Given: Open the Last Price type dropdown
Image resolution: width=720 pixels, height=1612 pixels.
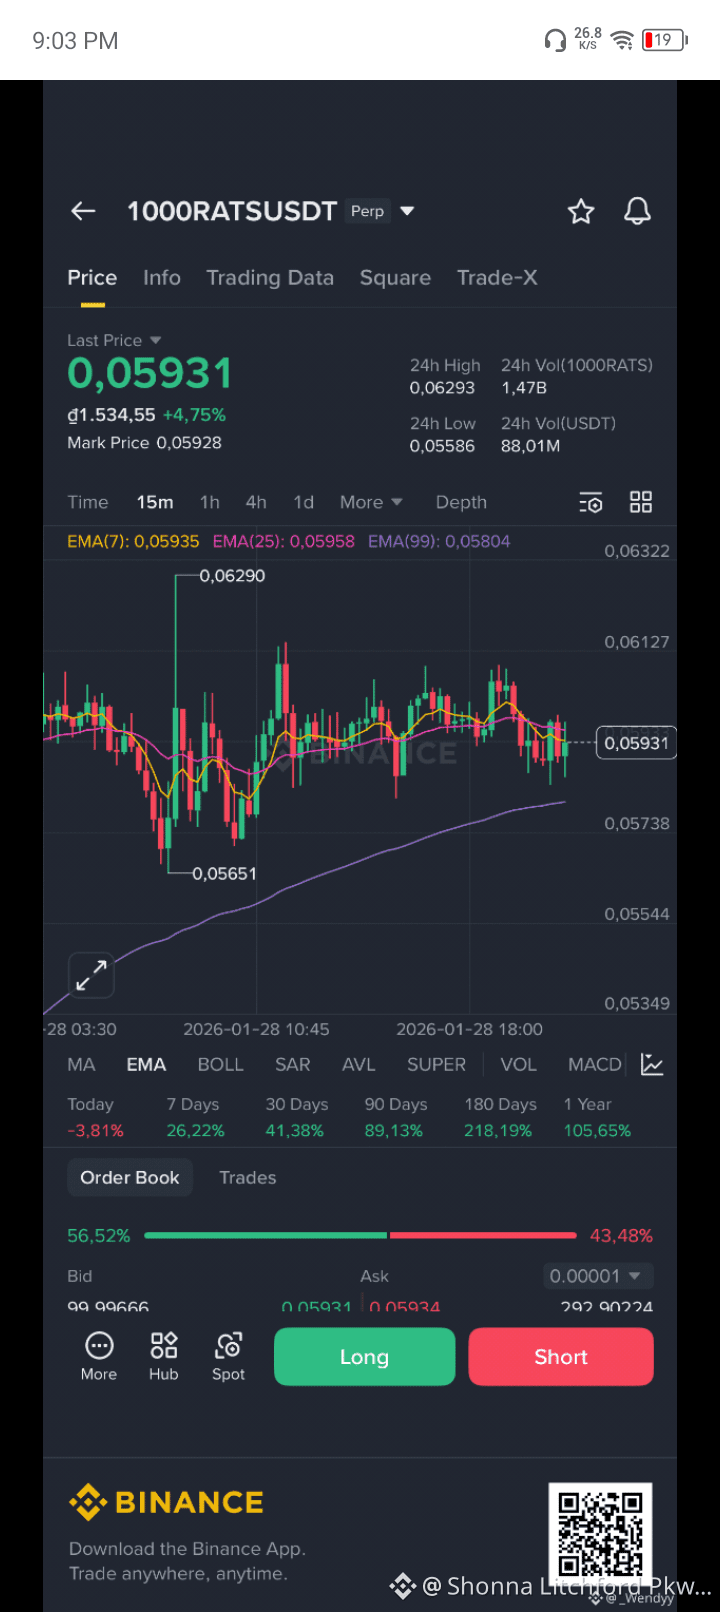Looking at the screenshot, I should (x=114, y=340).
